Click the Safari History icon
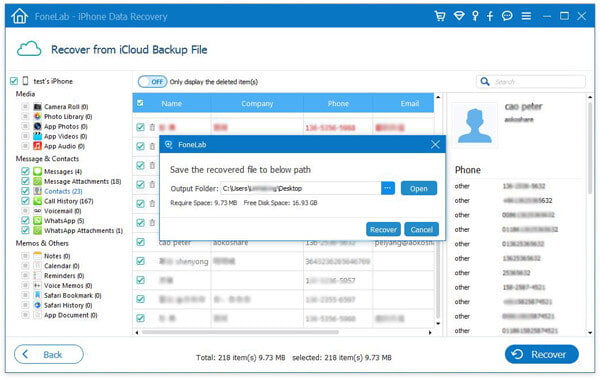600x379 pixels. pyautogui.click(x=38, y=305)
